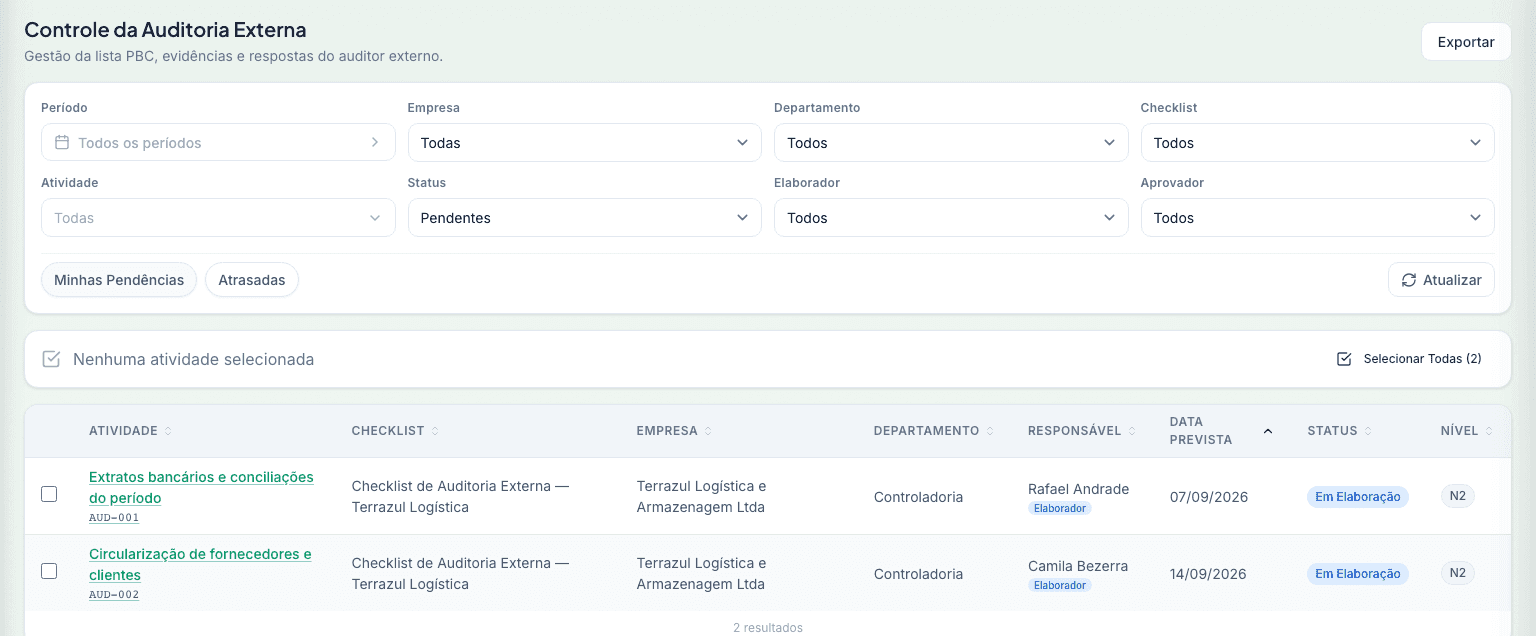Sort by the Departamento column sort icon

[x=990, y=431]
